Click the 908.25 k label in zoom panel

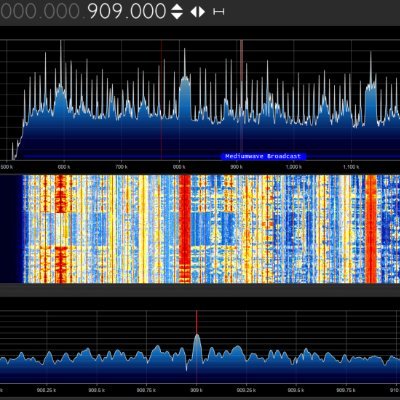(46, 390)
